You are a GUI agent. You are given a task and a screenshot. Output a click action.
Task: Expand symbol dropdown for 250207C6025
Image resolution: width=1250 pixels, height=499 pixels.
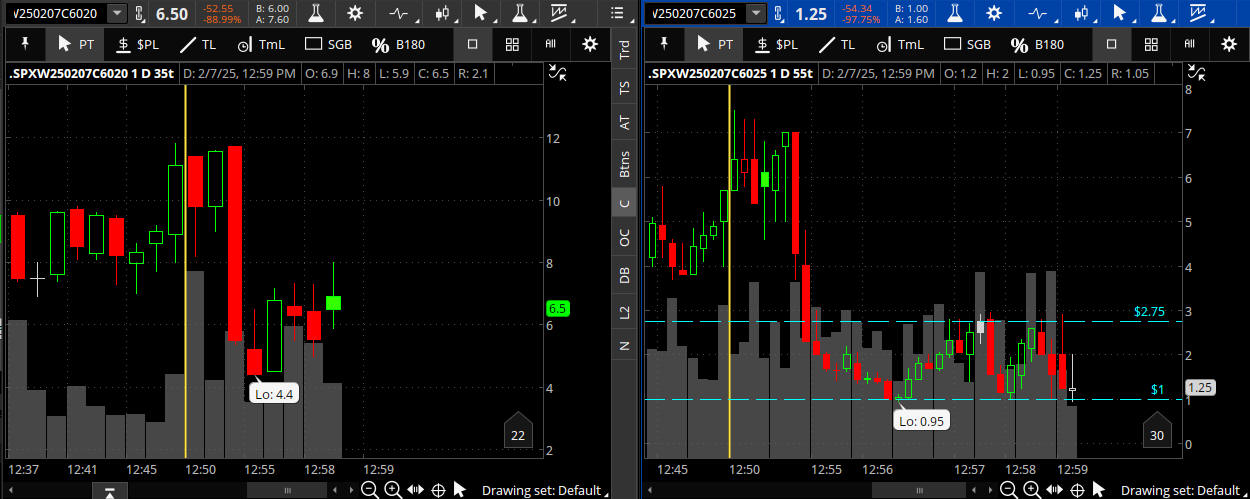click(x=756, y=13)
